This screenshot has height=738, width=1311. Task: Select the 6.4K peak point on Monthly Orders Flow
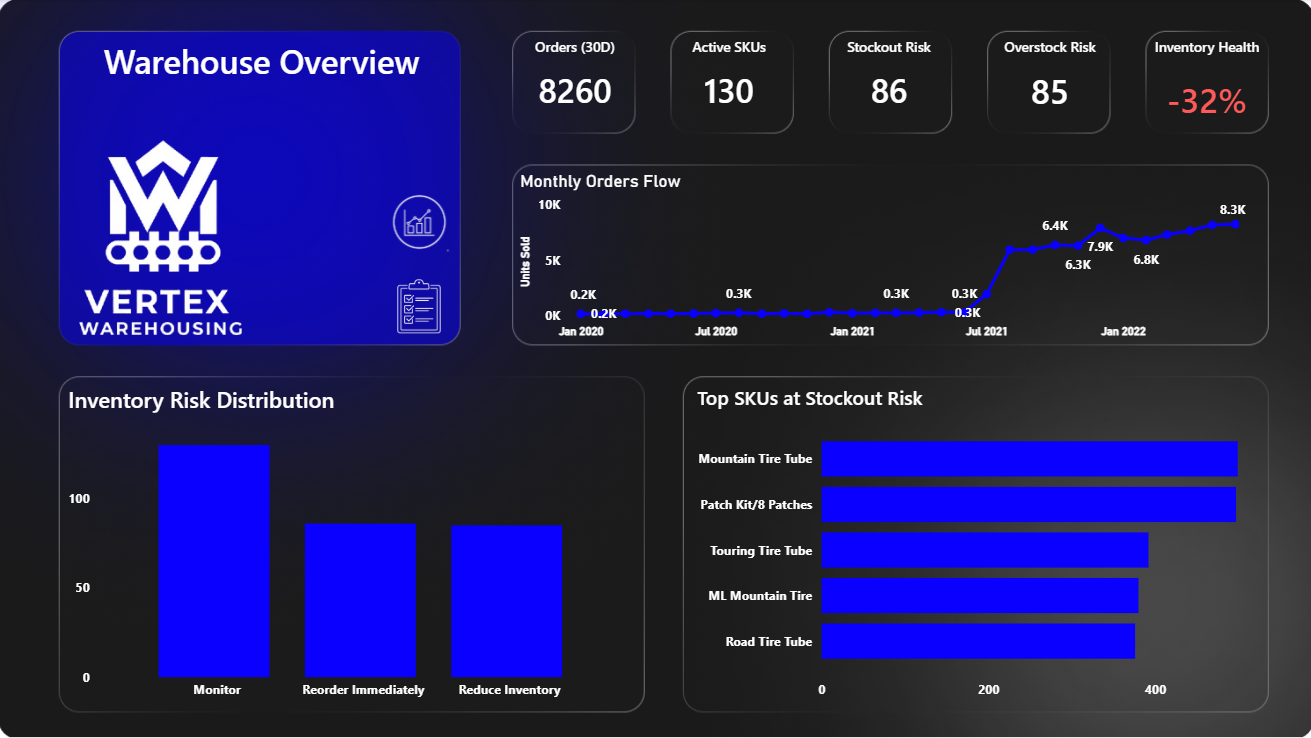point(1055,242)
